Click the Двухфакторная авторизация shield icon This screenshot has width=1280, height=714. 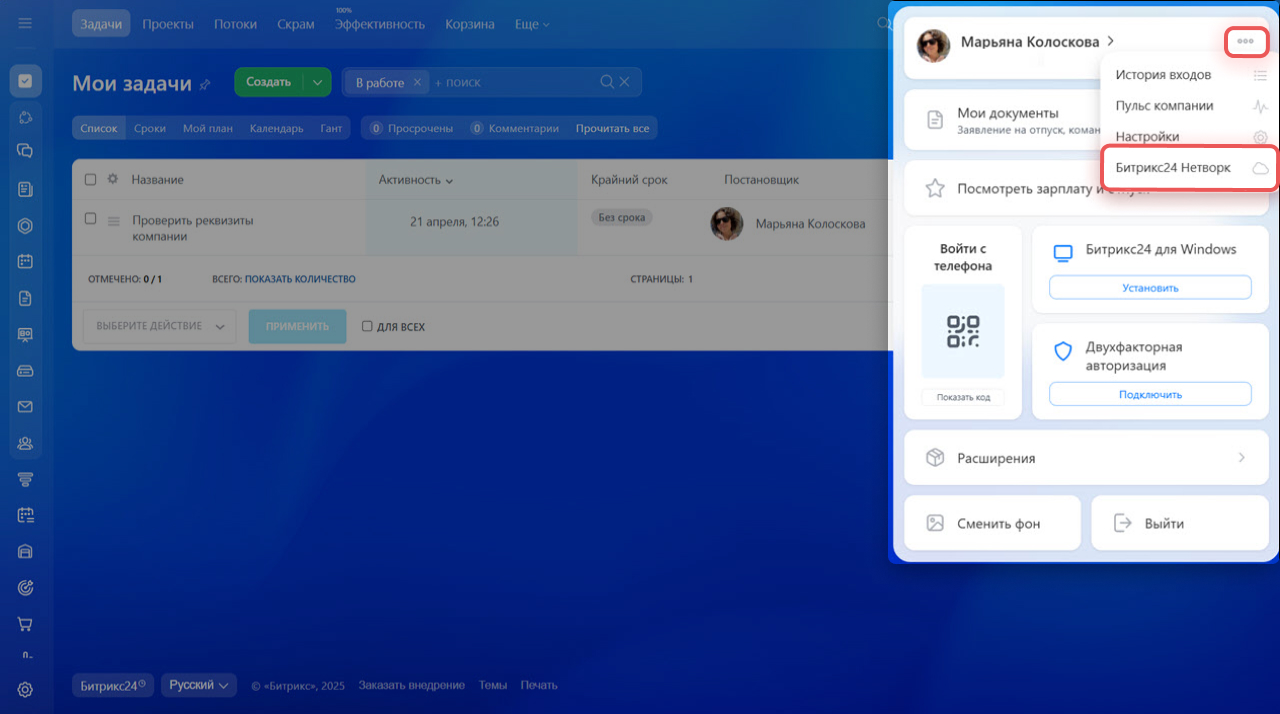click(1063, 352)
